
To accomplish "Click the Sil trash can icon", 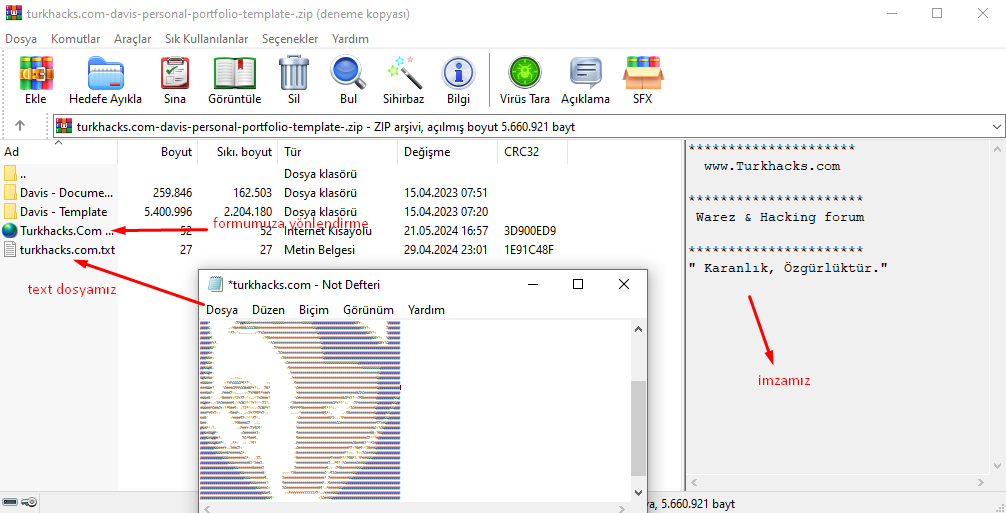I will [x=294, y=72].
